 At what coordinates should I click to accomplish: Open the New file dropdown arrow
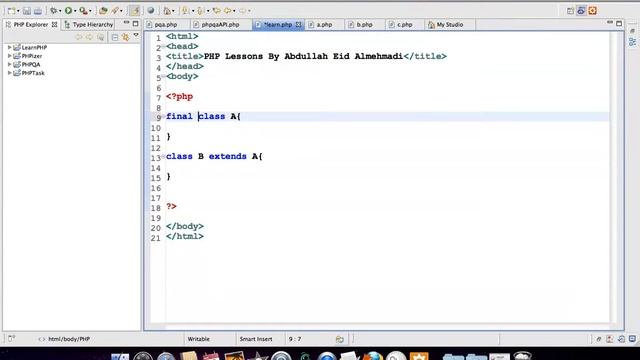click(x=18, y=11)
